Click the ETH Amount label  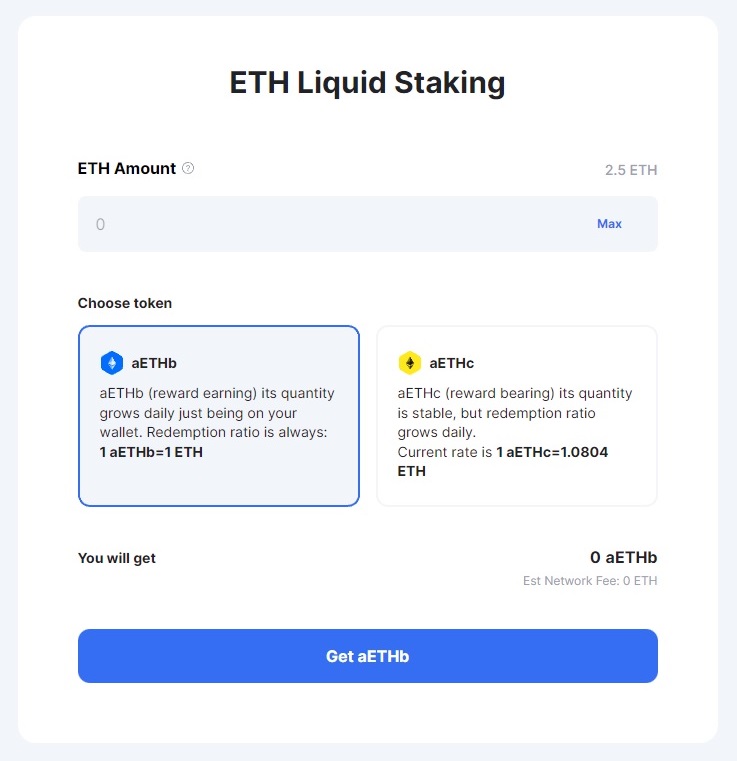(x=127, y=169)
